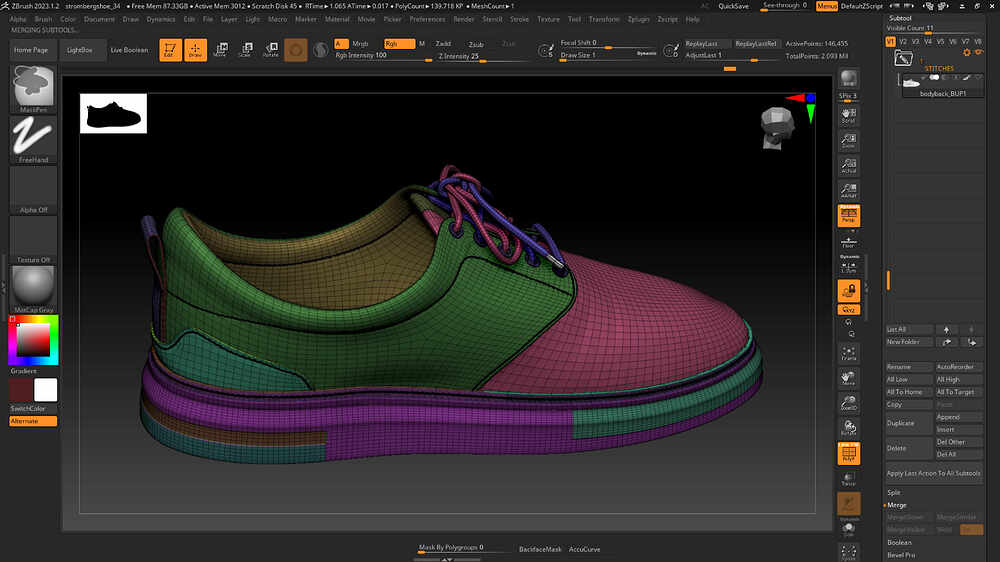1000x562 pixels.
Task: Open the Alpha menu
Action: pyautogui.click(x=18, y=19)
